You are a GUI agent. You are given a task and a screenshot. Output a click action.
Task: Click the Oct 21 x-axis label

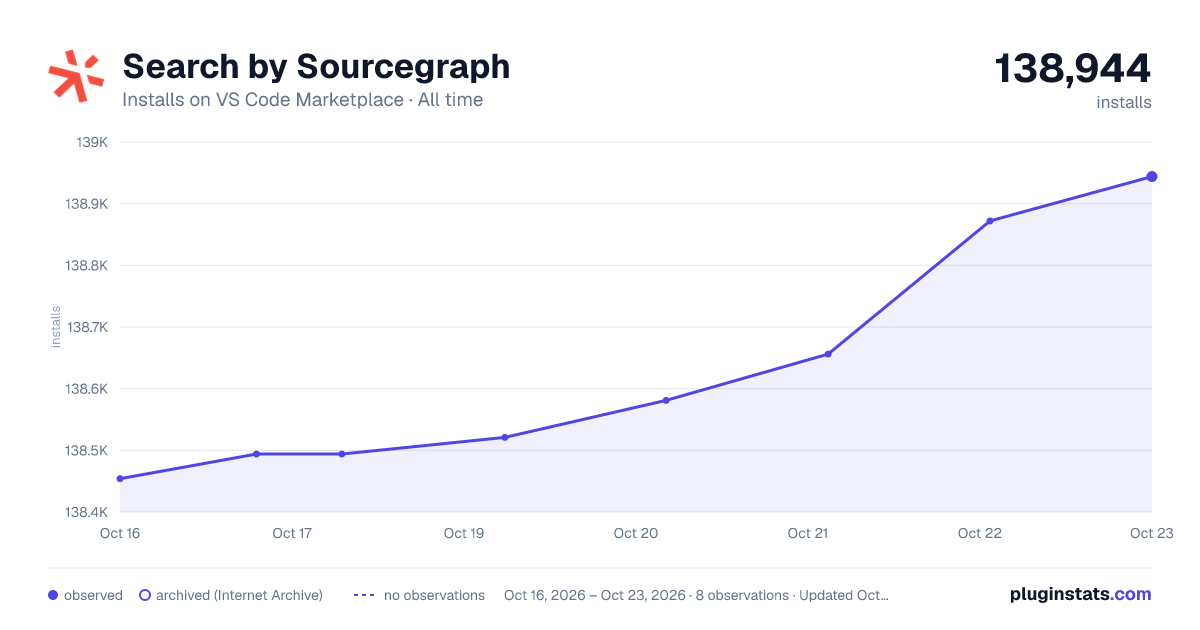tap(808, 533)
